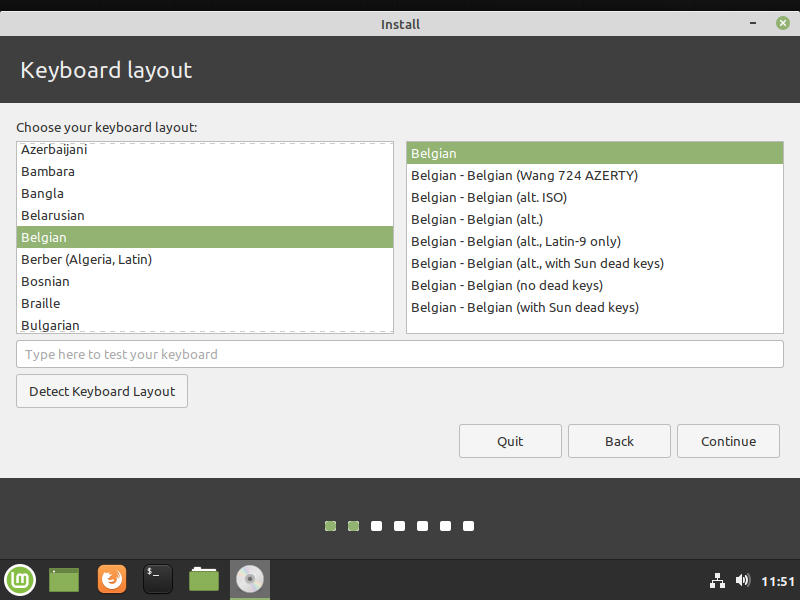Image resolution: width=800 pixels, height=600 pixels.
Task: Focus the keyboard test input field
Action: [x=400, y=354]
